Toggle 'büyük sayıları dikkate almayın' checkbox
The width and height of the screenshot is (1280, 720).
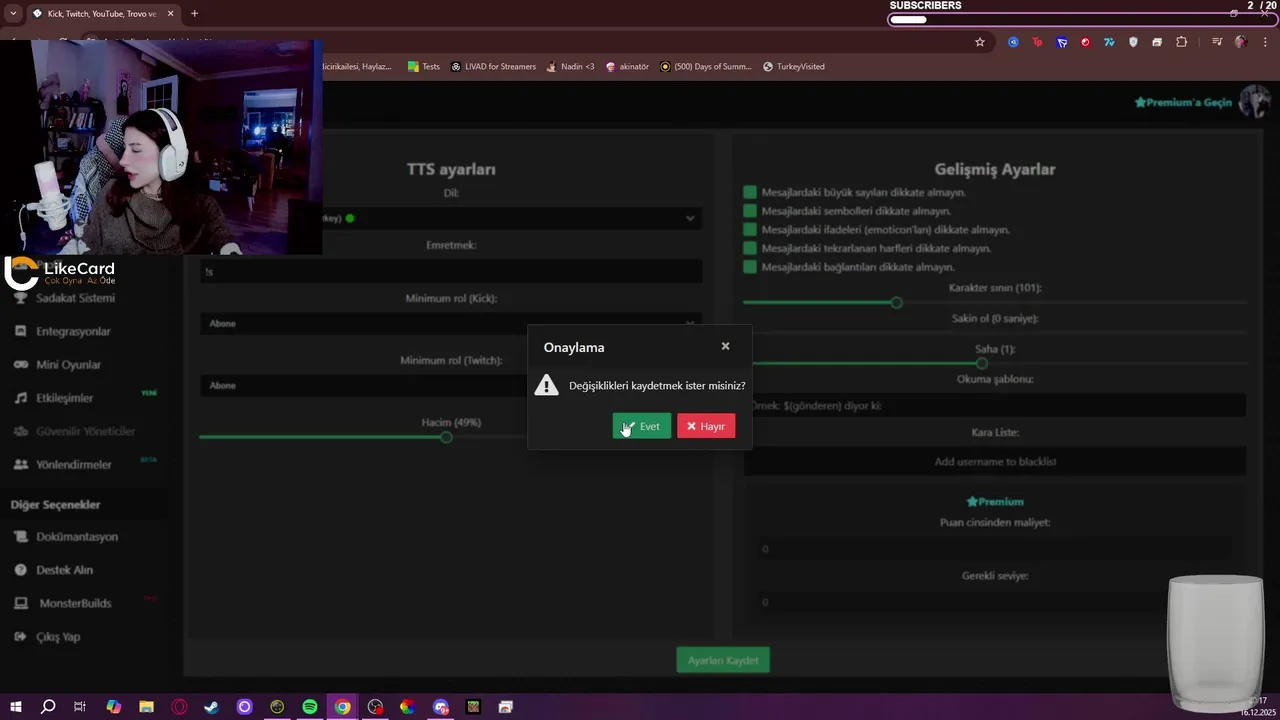[x=750, y=192]
